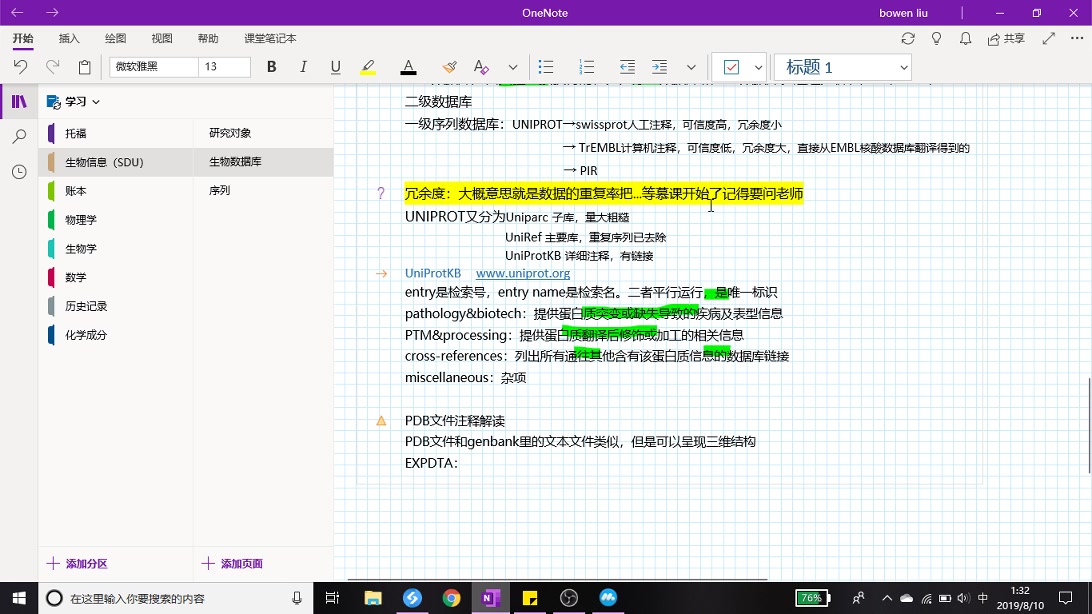The height and width of the screenshot is (614, 1092).
Task: Open the font color picker
Action: click(408, 67)
